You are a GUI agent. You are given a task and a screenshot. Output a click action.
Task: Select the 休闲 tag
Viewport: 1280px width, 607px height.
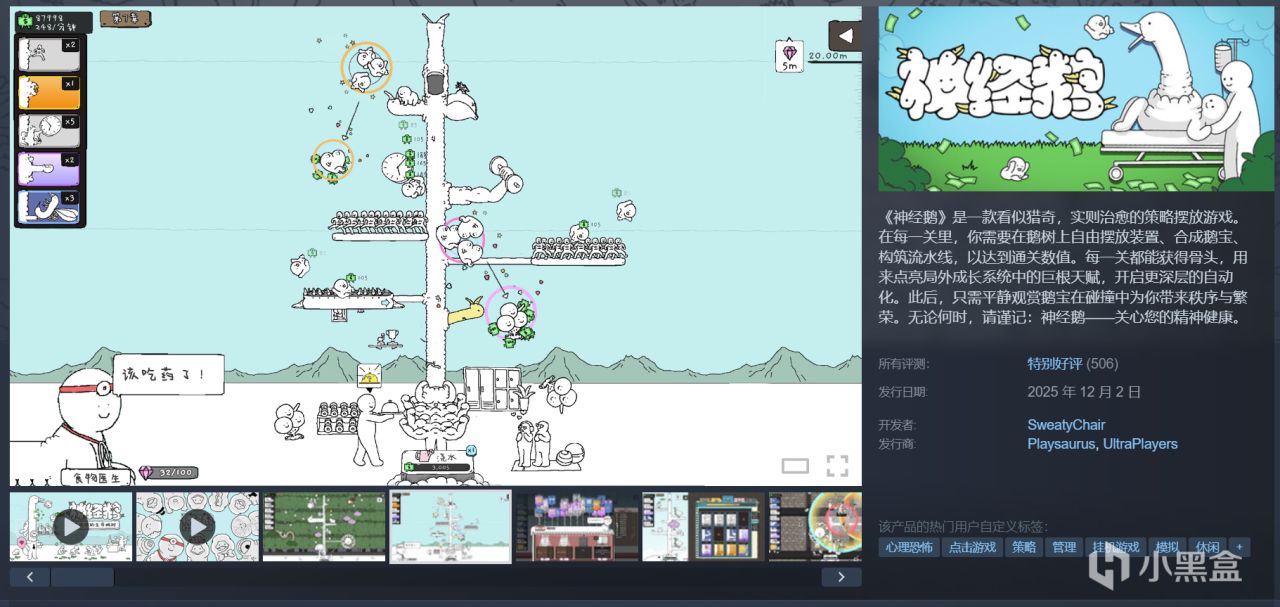1207,547
